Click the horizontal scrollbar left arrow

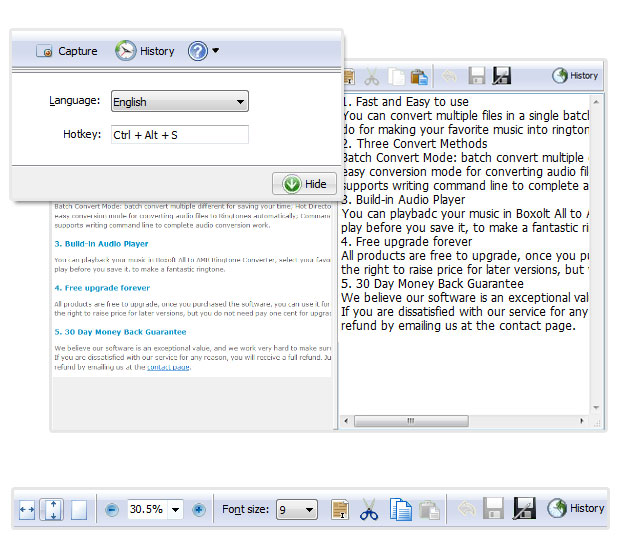point(346,421)
